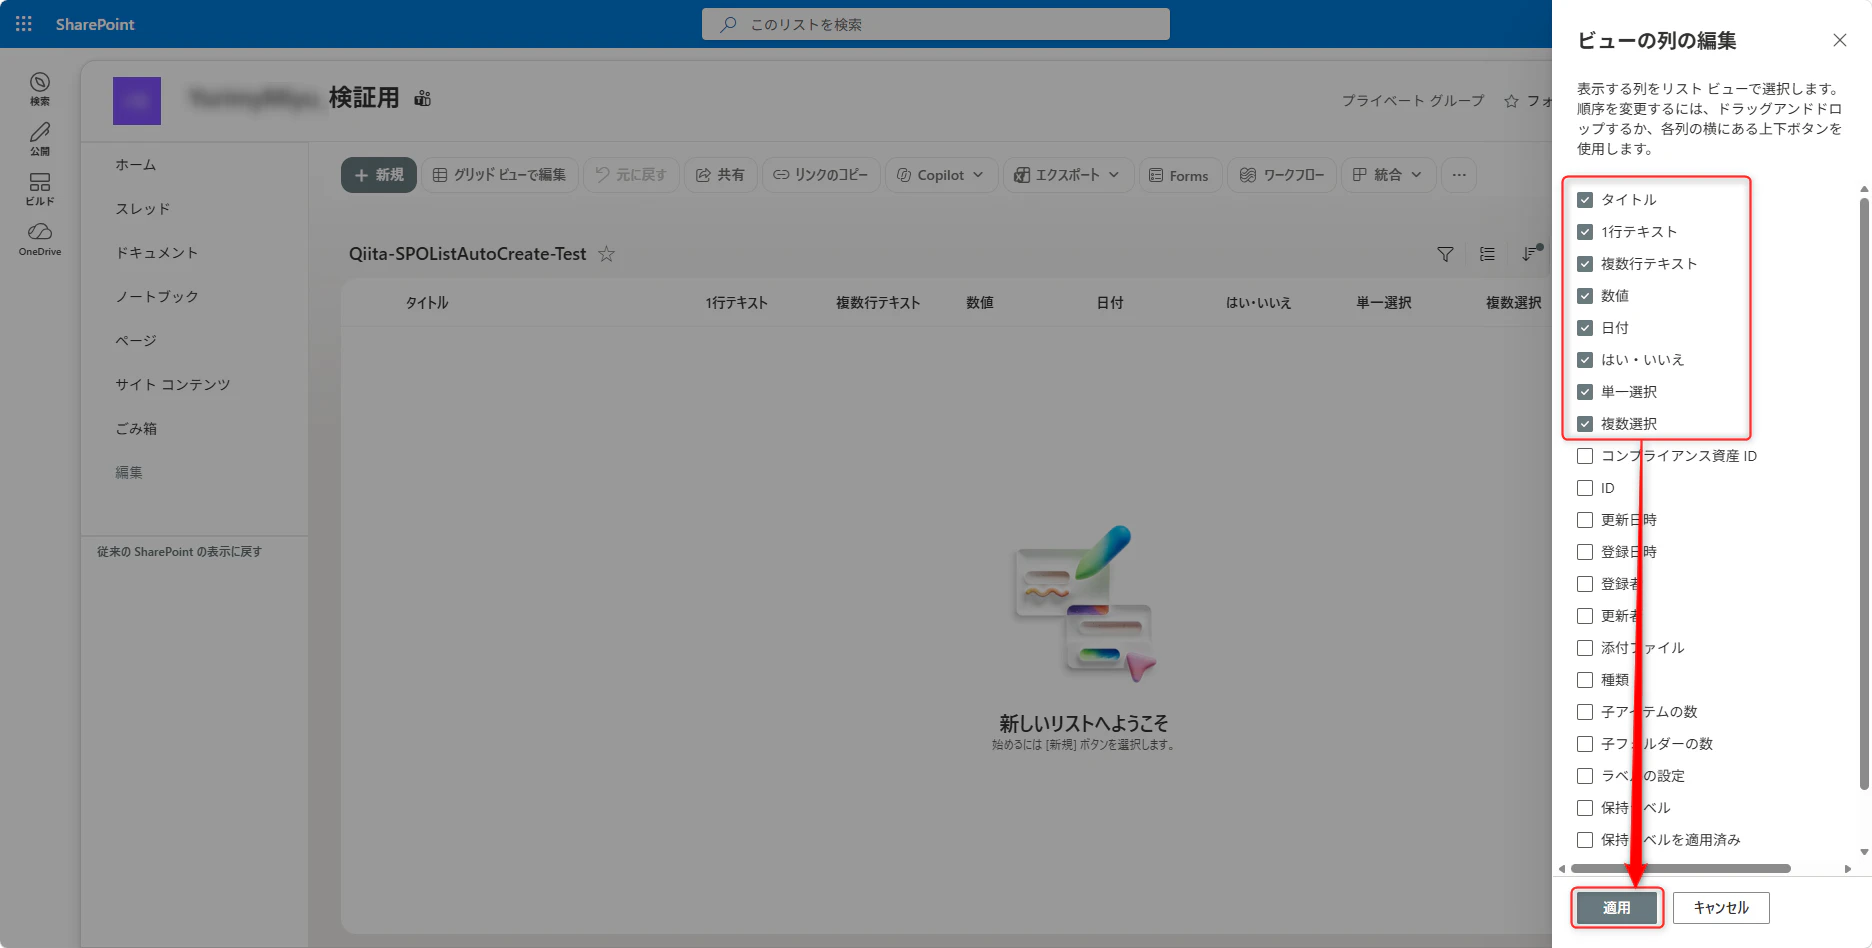Screen dimensions: 1872x948
Task: Click the 適用 apply button
Action: [x=1617, y=908]
